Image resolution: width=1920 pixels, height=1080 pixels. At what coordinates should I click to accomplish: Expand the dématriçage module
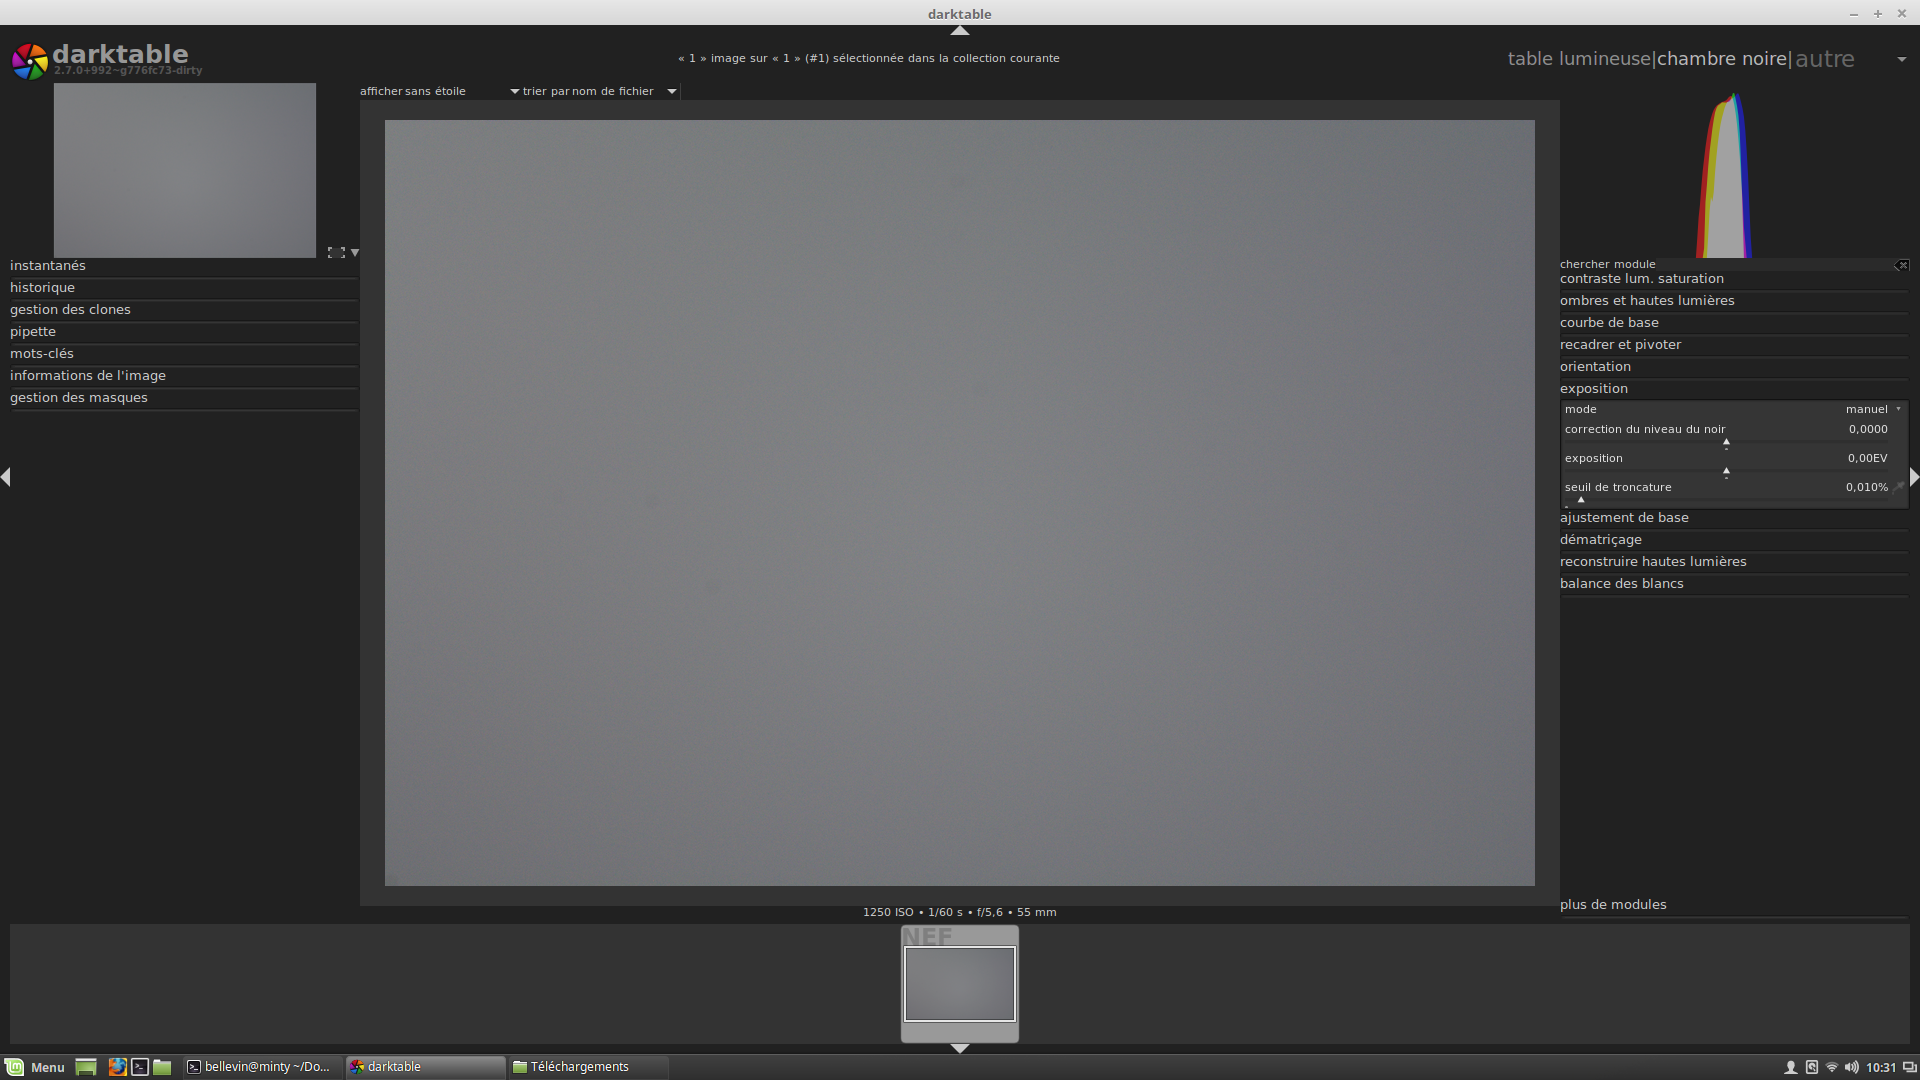click(1734, 540)
